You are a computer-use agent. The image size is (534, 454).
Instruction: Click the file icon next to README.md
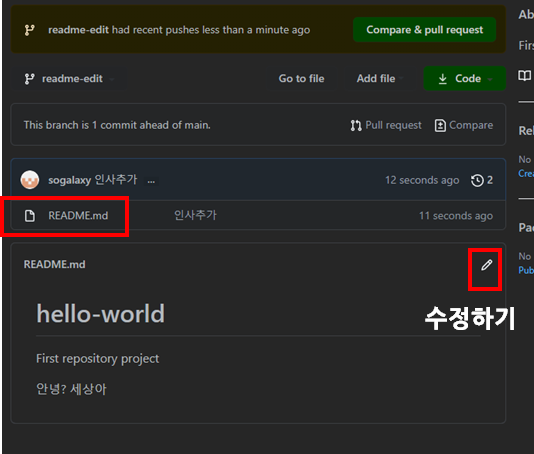point(30,216)
